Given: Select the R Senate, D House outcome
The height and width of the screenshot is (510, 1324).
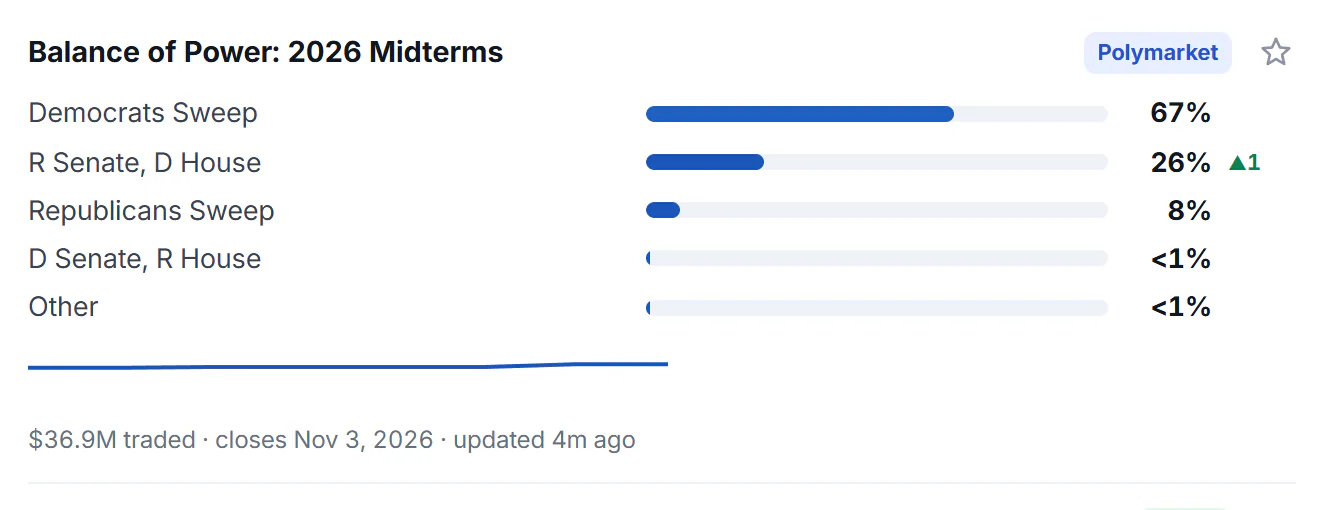Looking at the screenshot, I should pos(145,162).
